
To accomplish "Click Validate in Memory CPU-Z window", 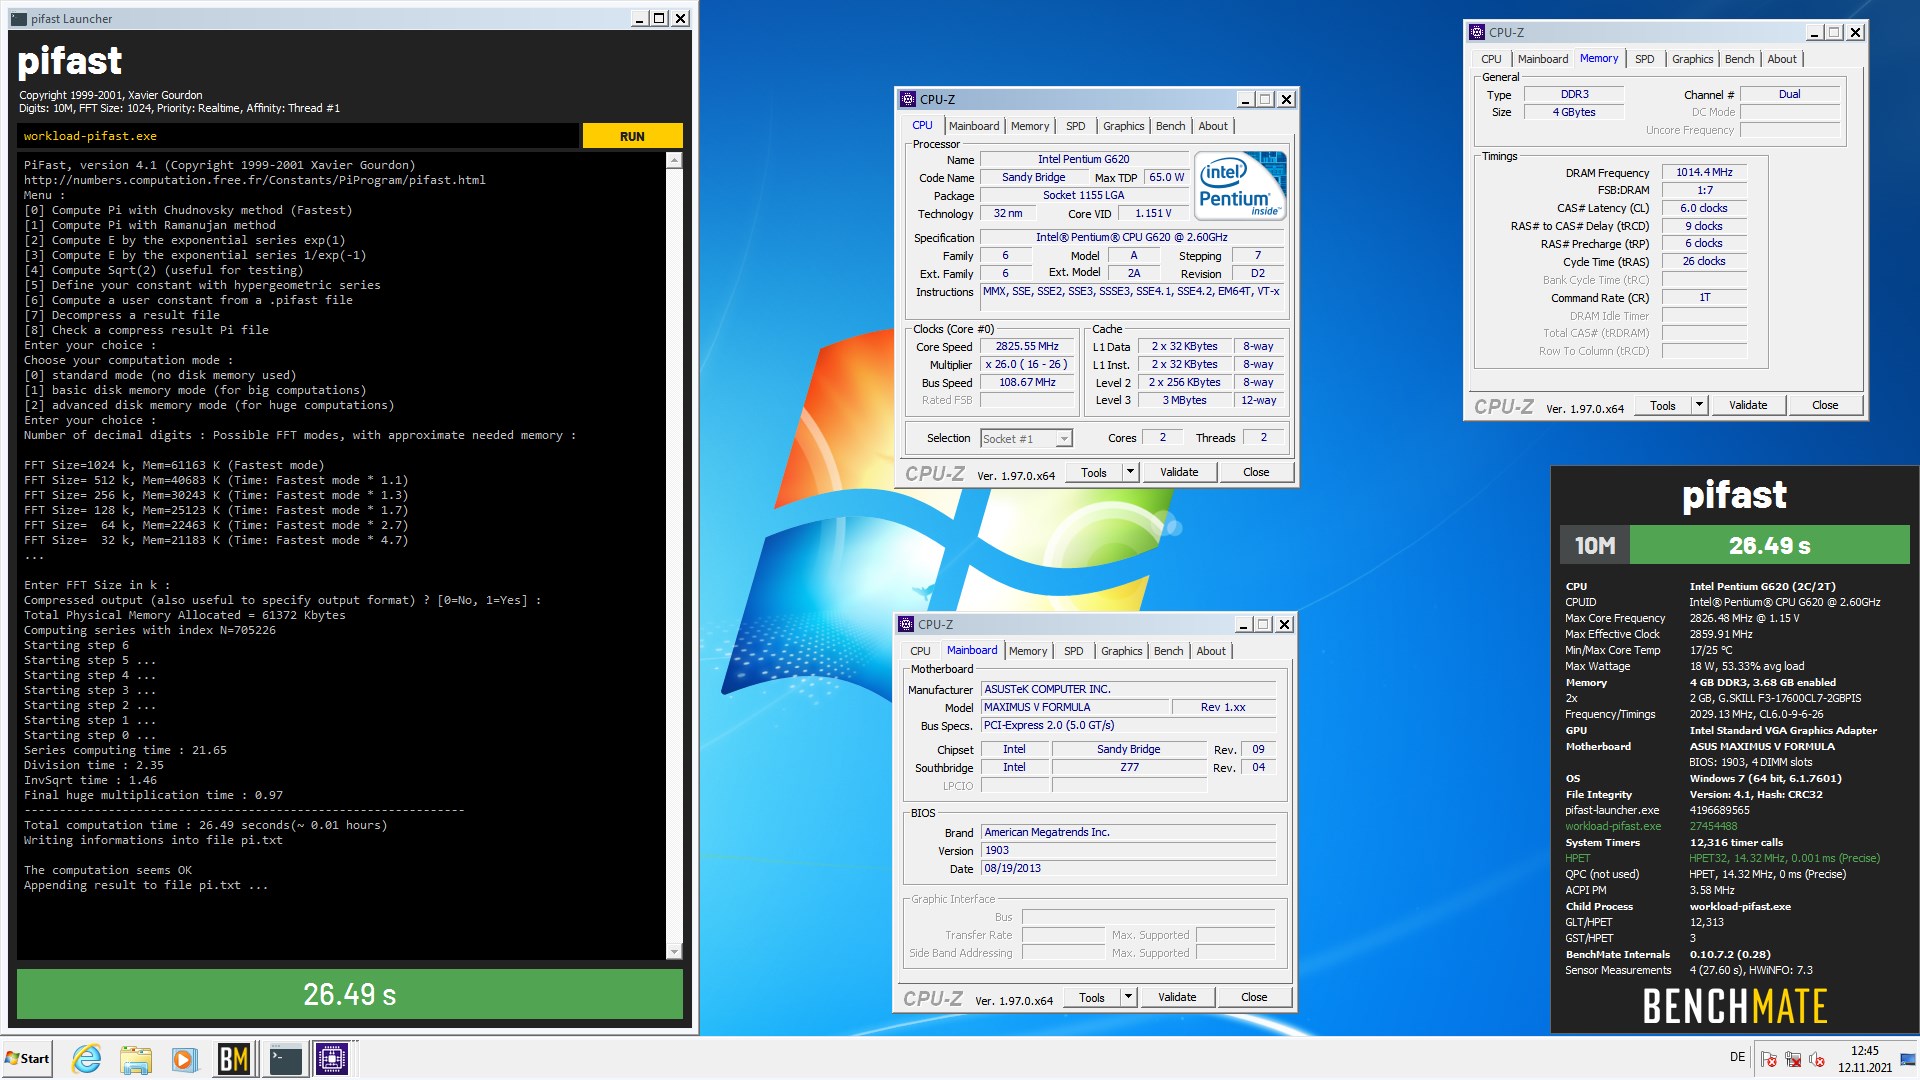I will 1748,405.
